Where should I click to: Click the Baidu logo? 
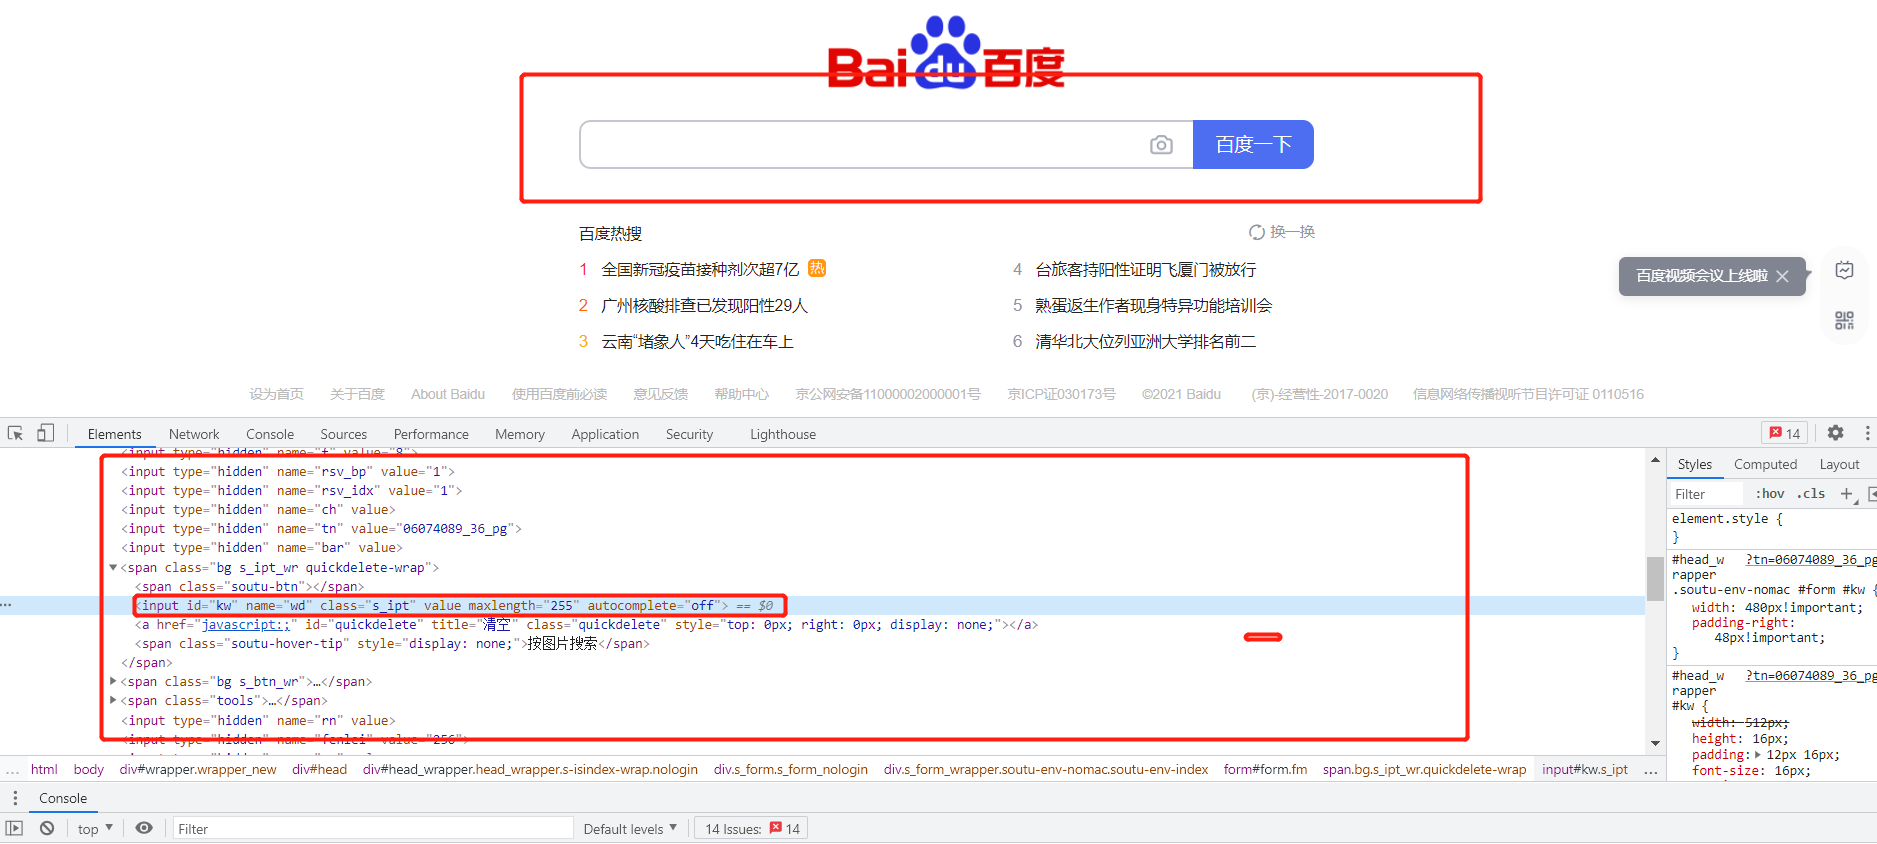point(946,53)
